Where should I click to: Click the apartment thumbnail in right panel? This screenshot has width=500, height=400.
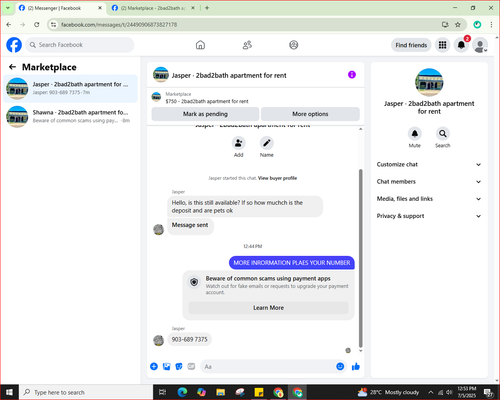click(429, 82)
